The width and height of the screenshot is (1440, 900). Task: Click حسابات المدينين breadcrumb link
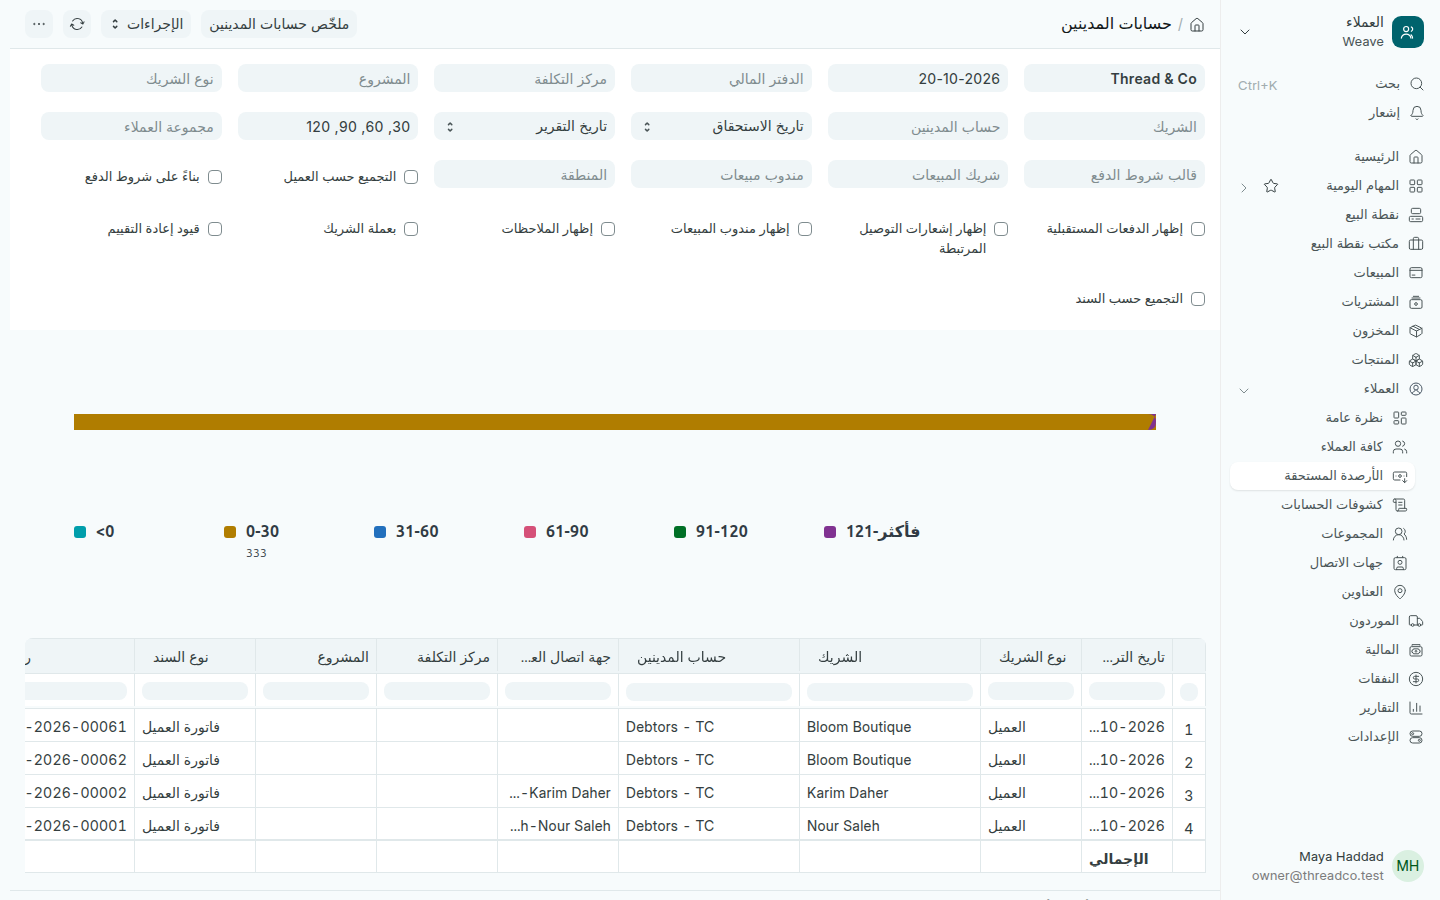tap(1116, 24)
